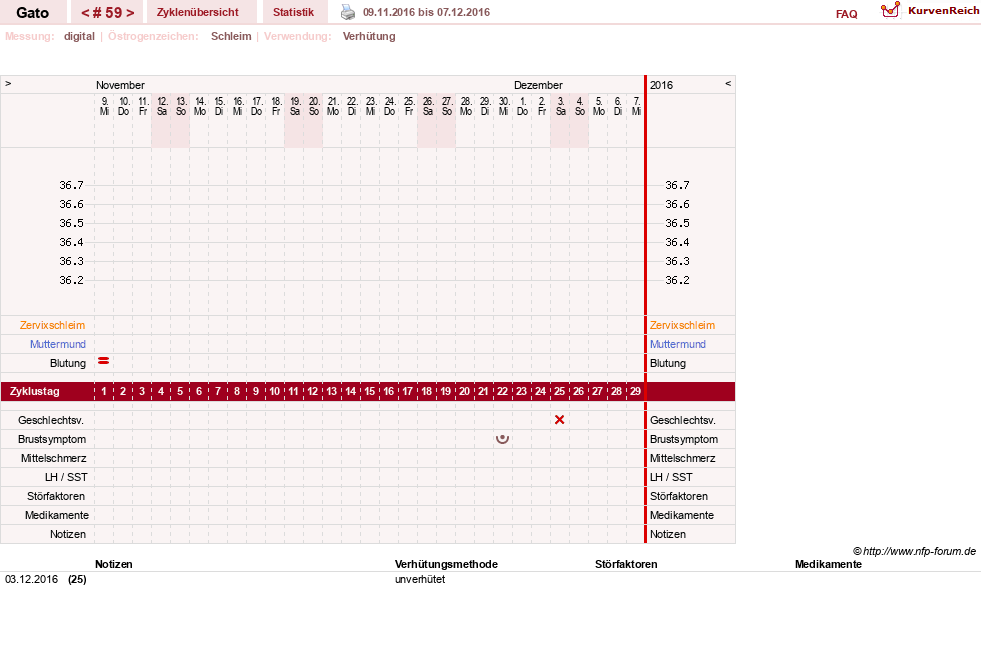
Task: Click the Verhütungsmethode column heading
Action: pyautogui.click(x=446, y=564)
